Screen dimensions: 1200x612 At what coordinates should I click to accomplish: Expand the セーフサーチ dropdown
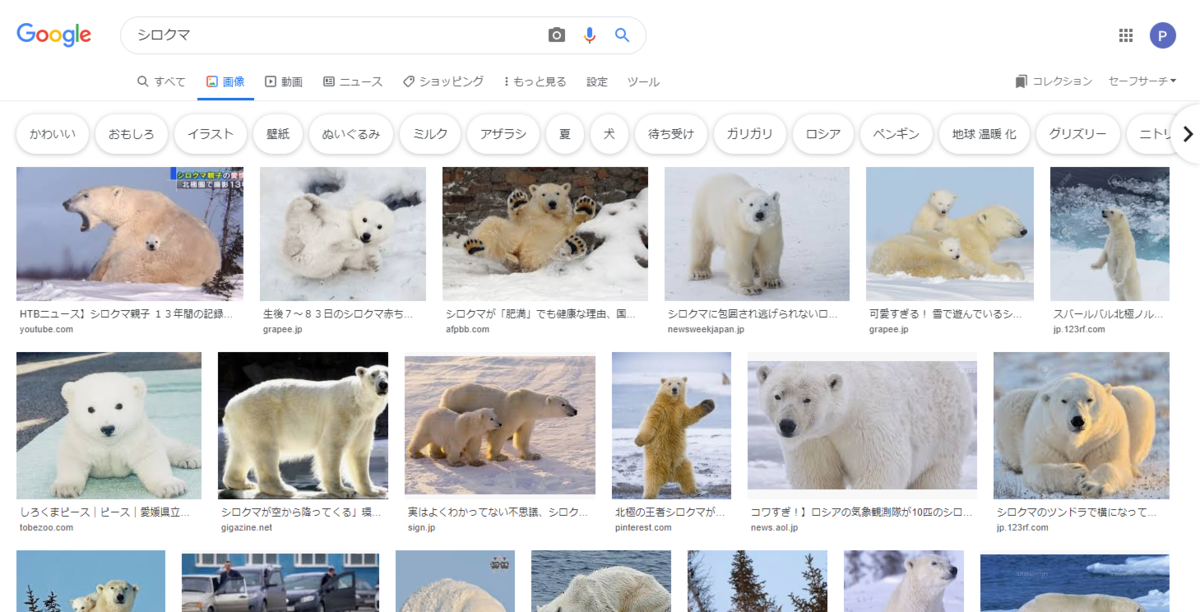point(1142,81)
